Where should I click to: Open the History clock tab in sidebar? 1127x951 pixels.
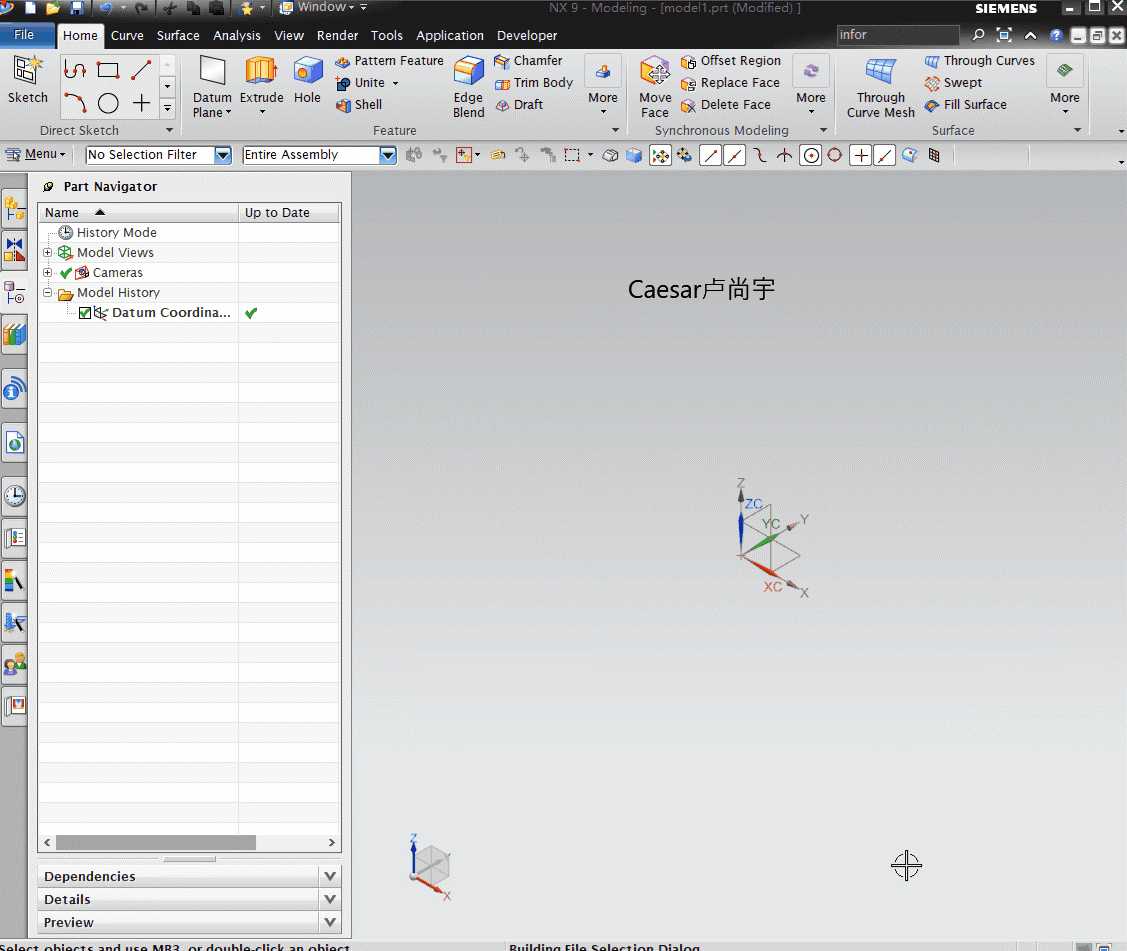14,496
